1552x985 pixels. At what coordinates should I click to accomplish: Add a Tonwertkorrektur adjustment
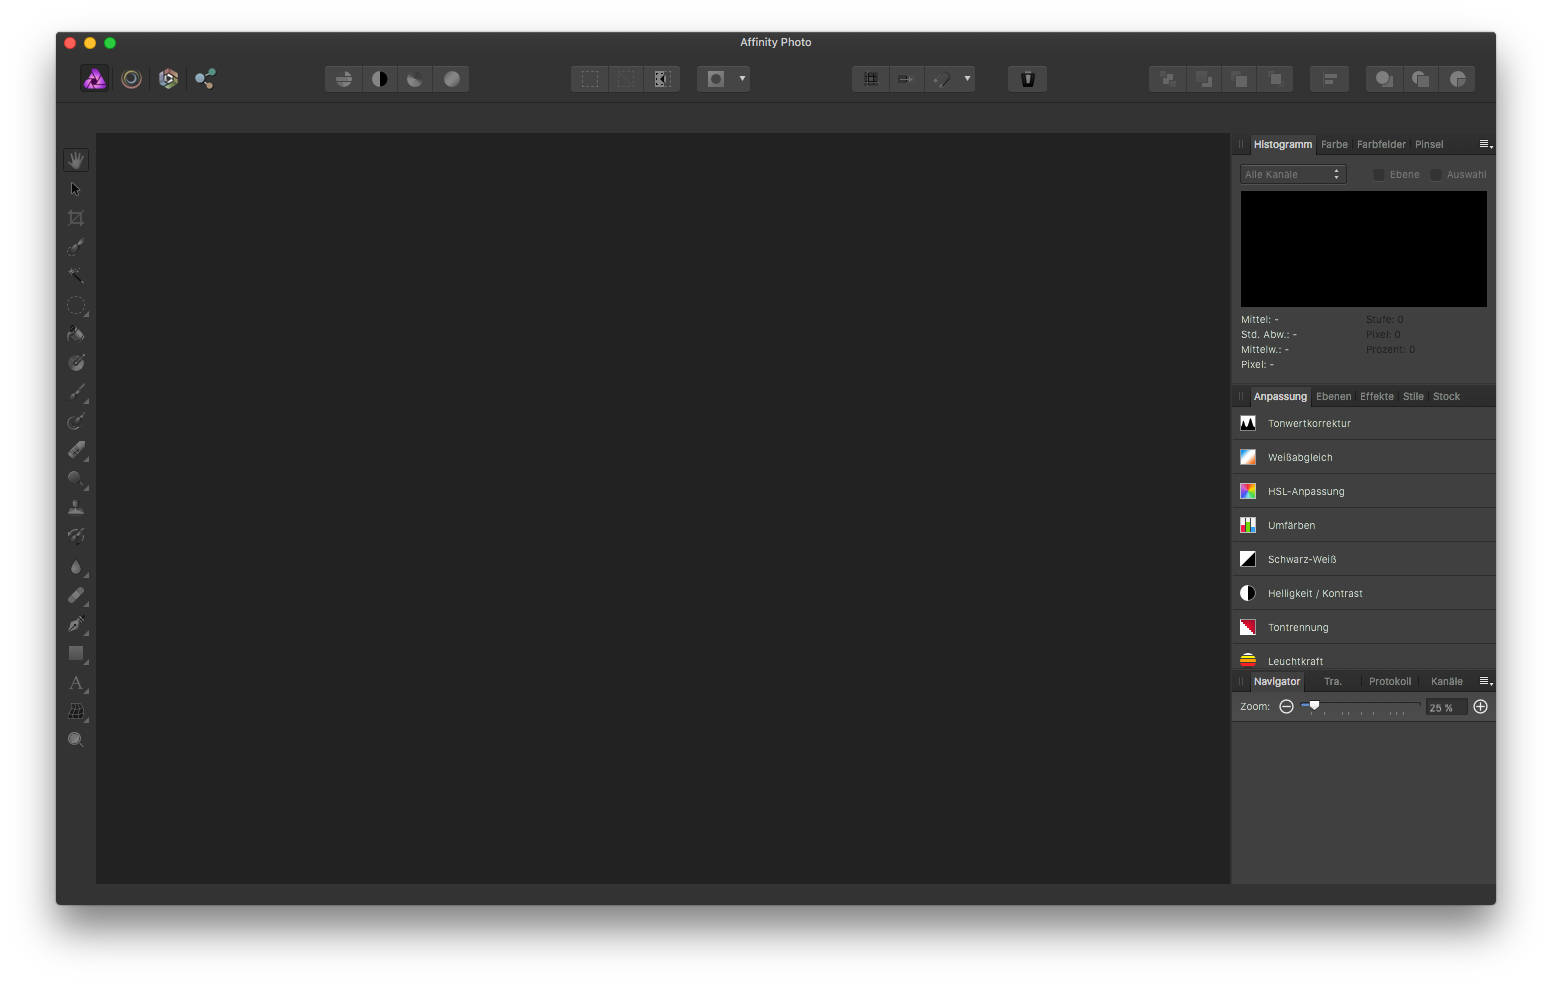coord(1309,424)
